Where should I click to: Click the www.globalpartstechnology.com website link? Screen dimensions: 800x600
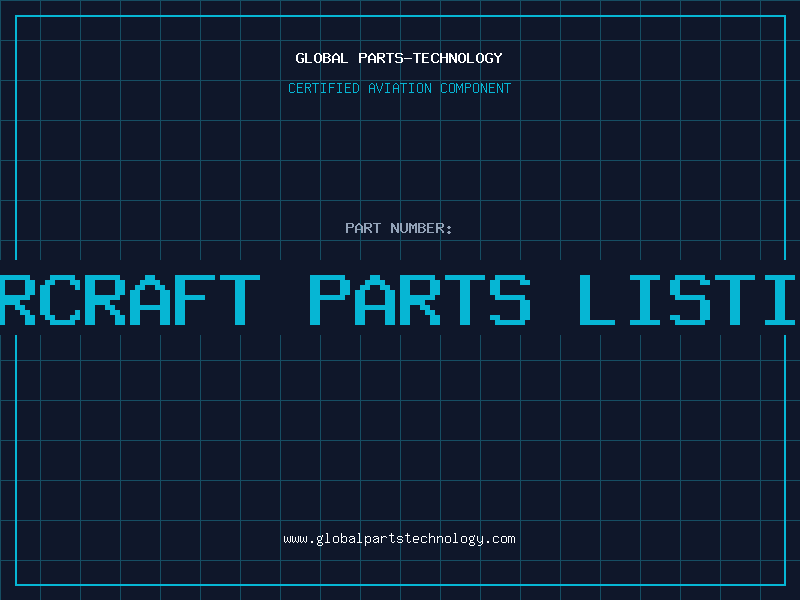399,539
